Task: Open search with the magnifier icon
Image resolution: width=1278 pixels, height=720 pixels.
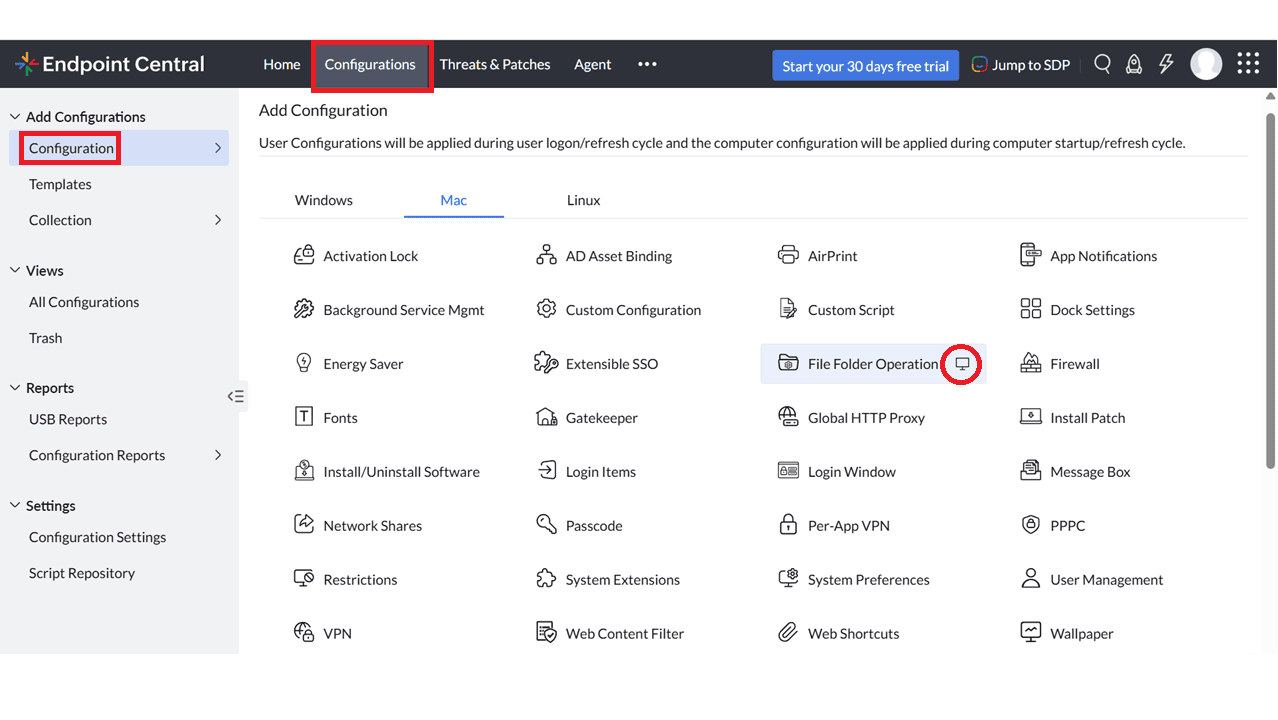Action: (1102, 64)
